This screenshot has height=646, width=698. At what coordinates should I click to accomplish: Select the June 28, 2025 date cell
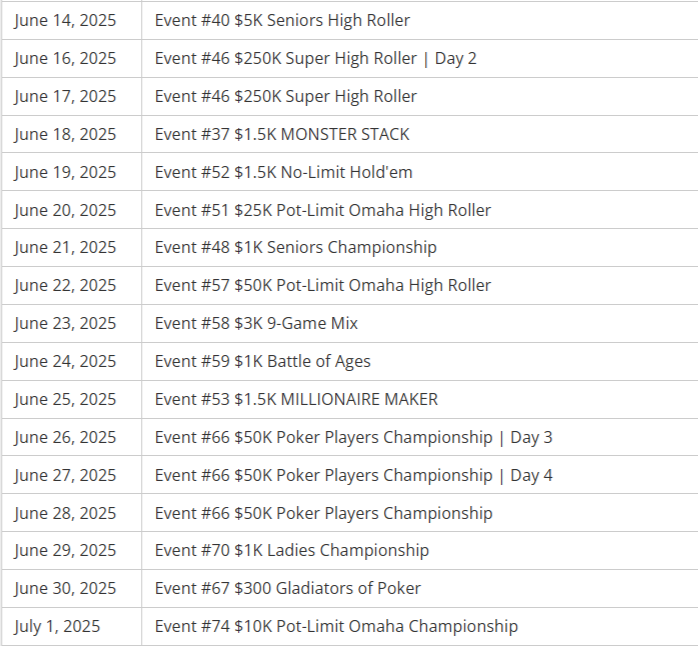[65, 513]
